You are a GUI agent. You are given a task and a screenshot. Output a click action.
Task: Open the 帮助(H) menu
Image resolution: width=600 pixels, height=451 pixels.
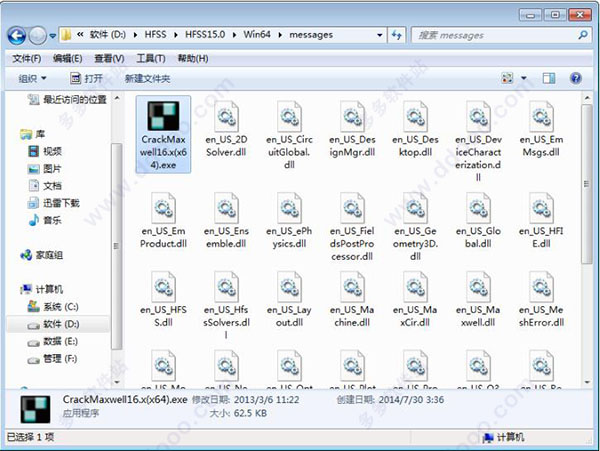(x=193, y=59)
